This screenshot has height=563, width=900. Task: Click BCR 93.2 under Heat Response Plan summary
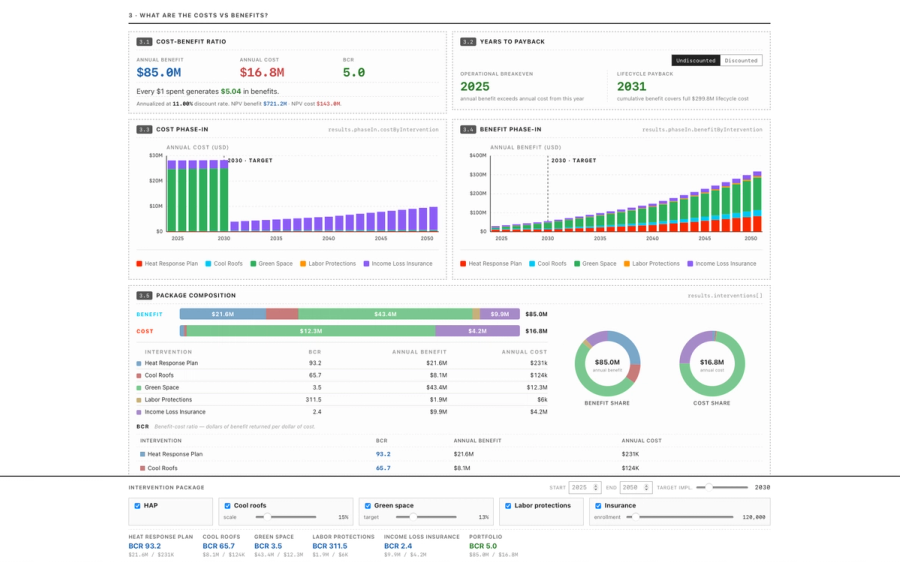[145, 546]
